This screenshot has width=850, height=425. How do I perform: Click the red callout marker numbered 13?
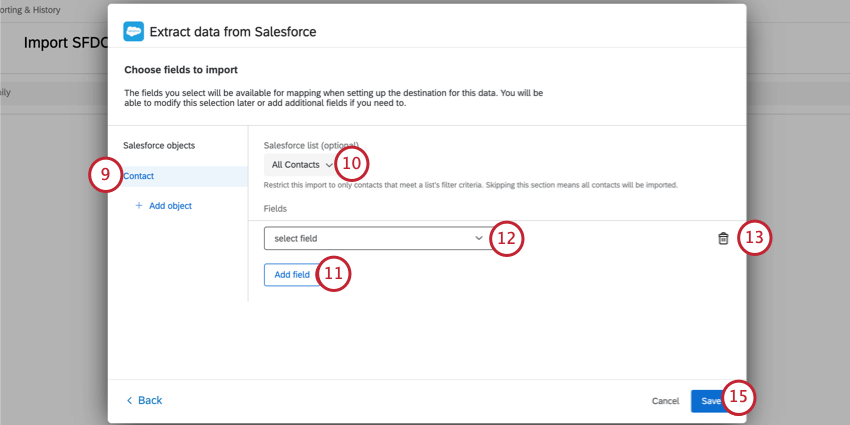click(755, 239)
